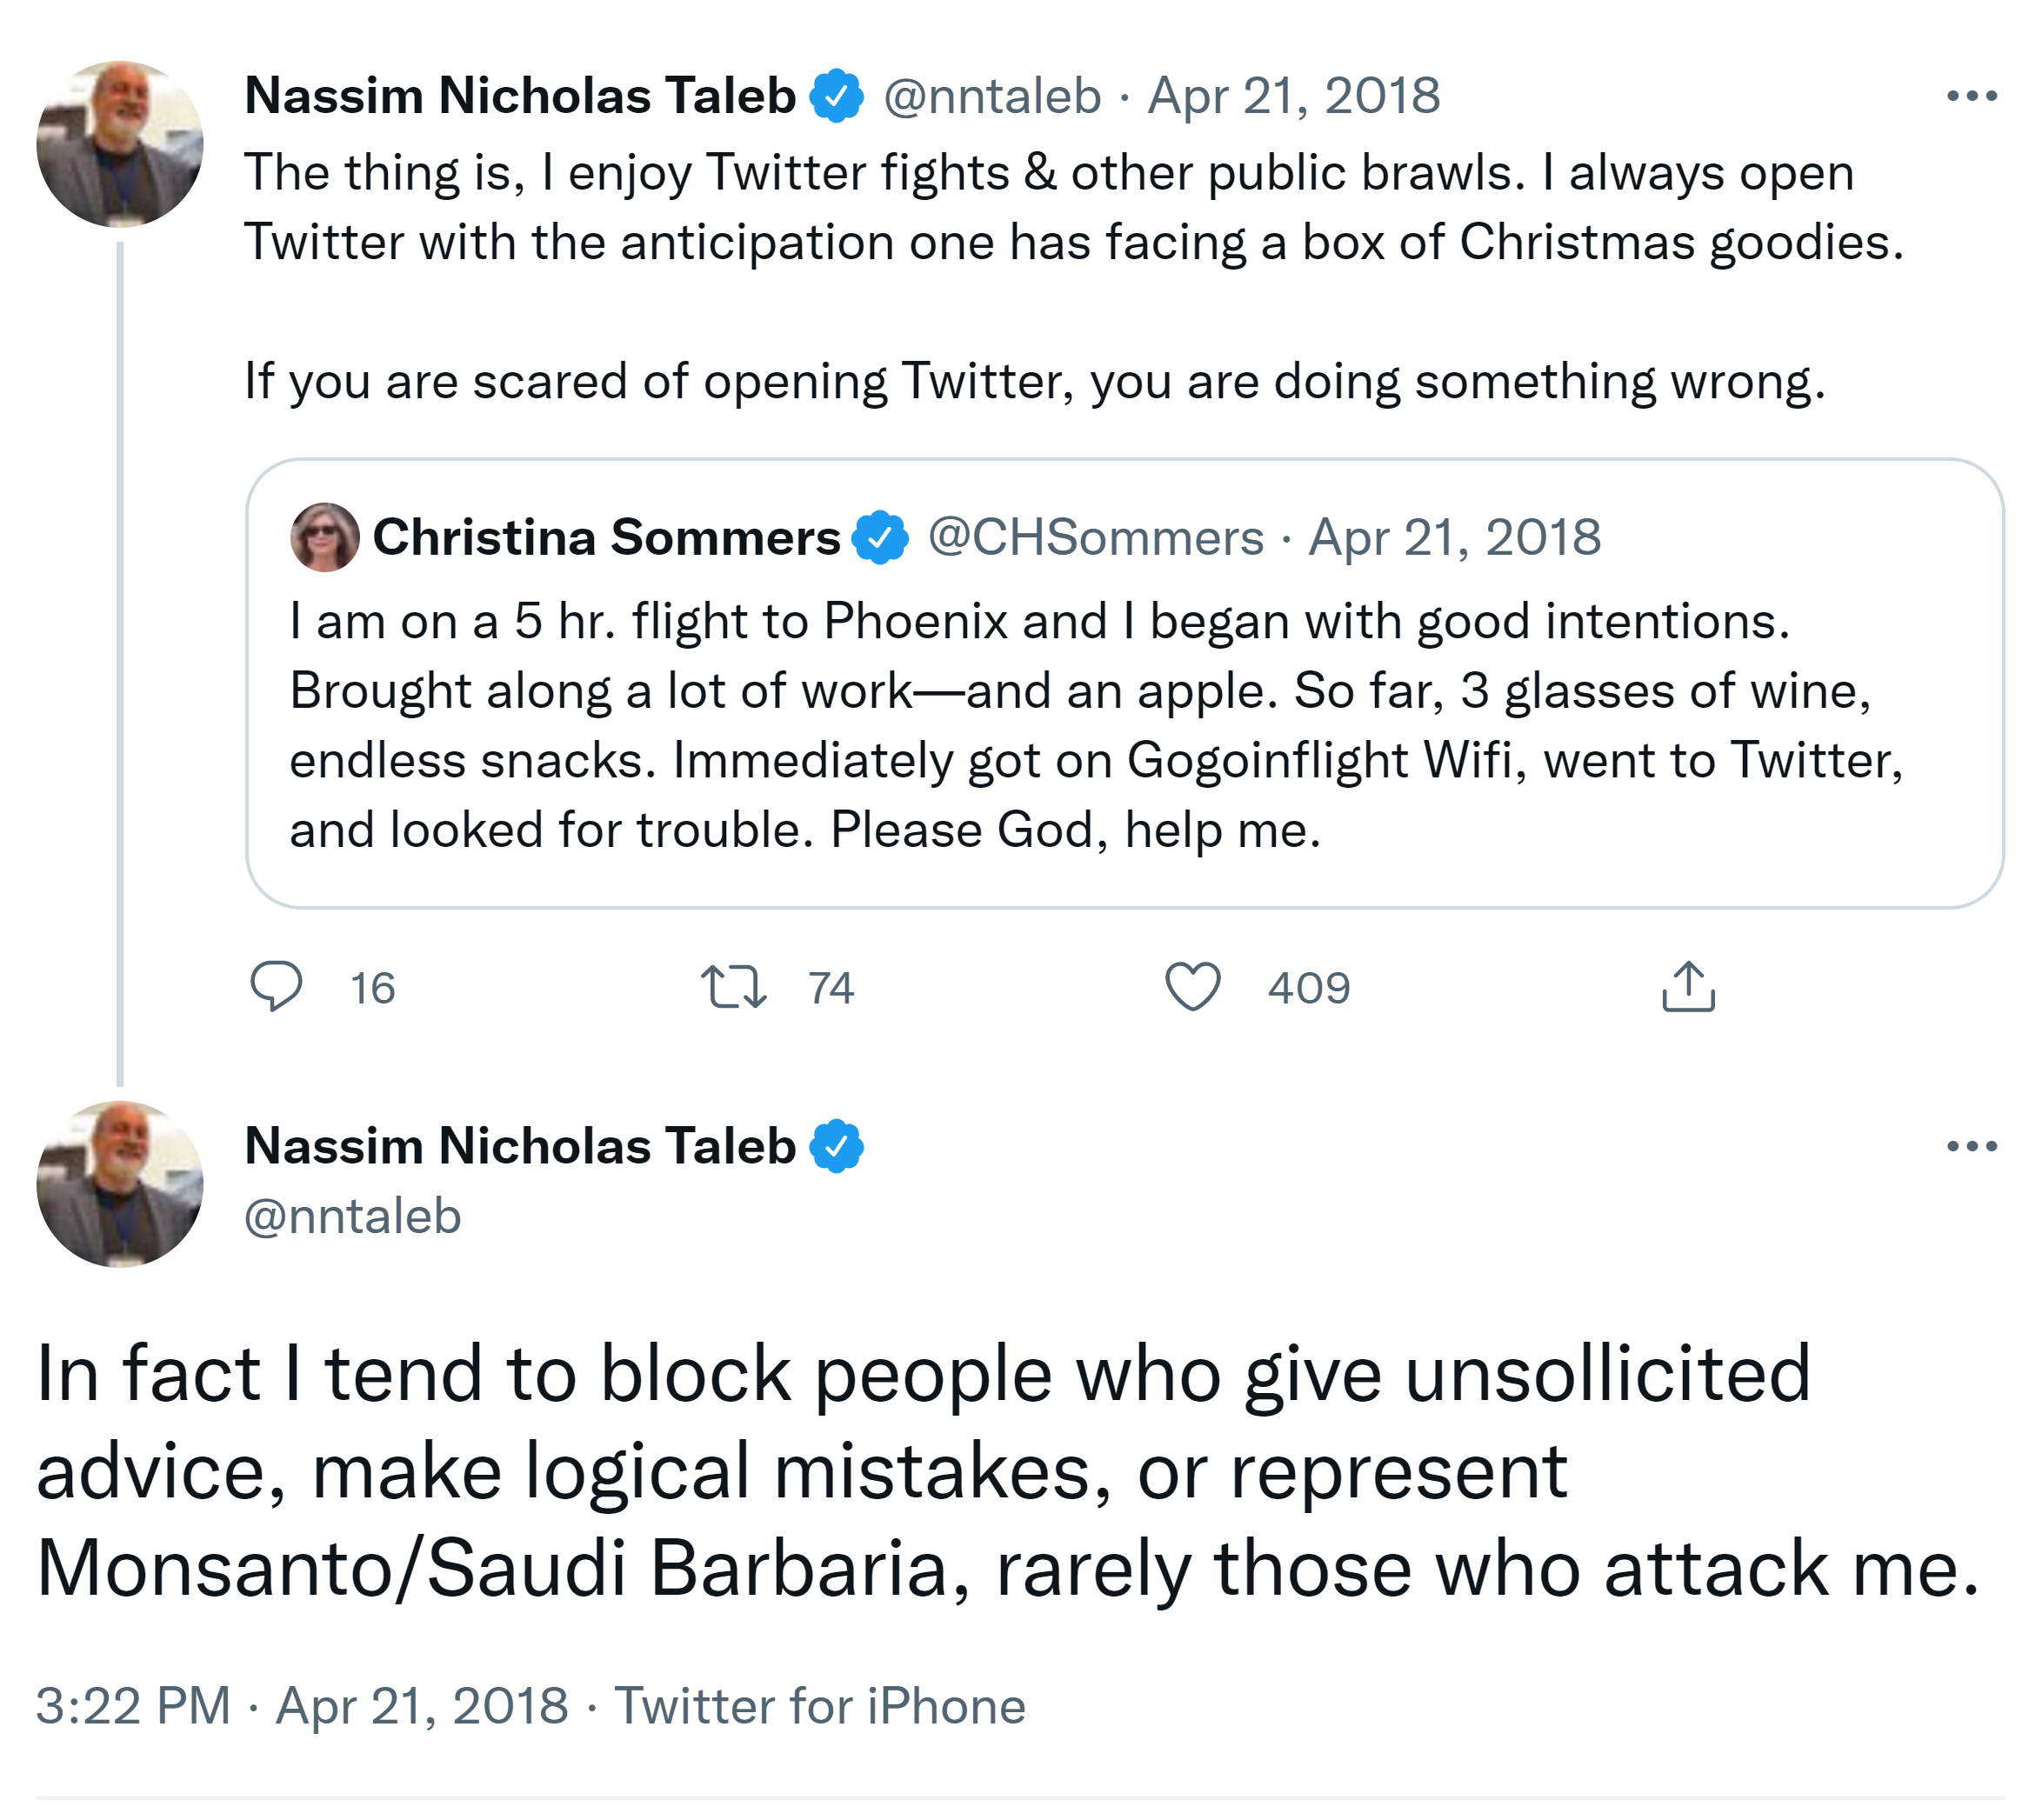Screen dimensions: 2042x1820
Task: Click verified badge beside first Taleb name
Action: [x=836, y=96]
